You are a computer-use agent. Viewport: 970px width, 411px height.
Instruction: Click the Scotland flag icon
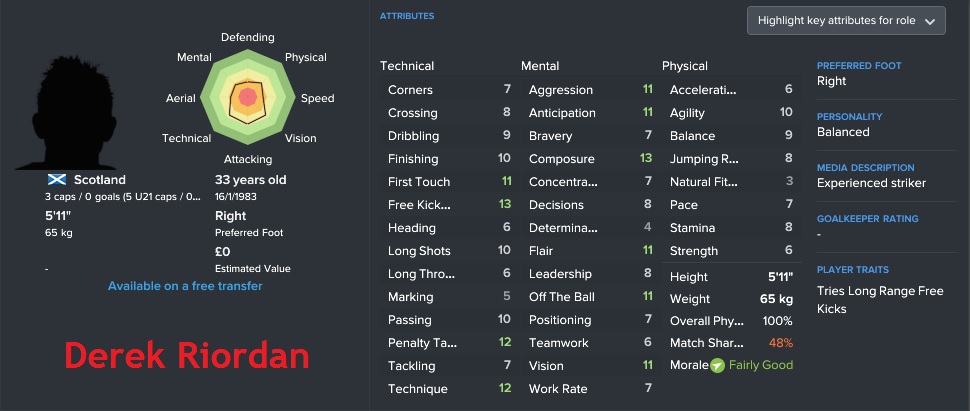coord(57,180)
